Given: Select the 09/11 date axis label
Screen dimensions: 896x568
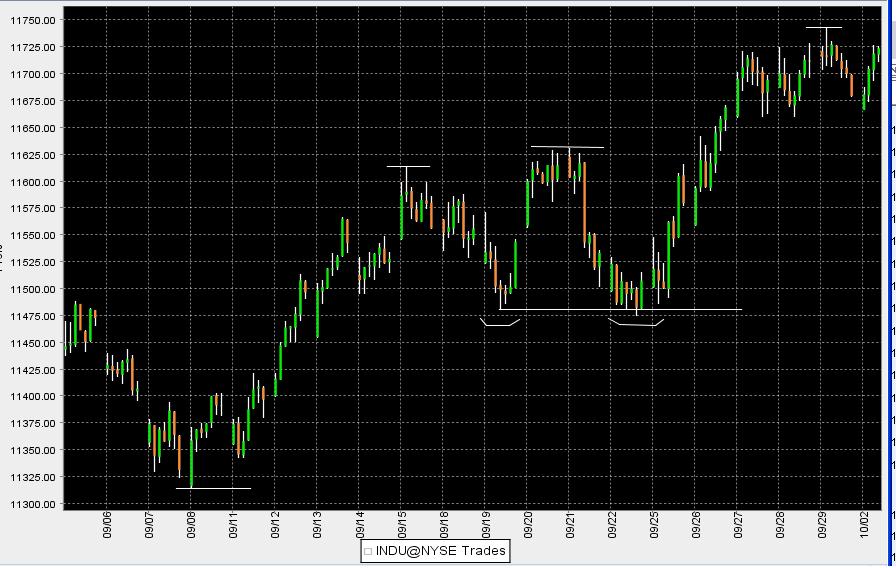Looking at the screenshot, I should [233, 526].
